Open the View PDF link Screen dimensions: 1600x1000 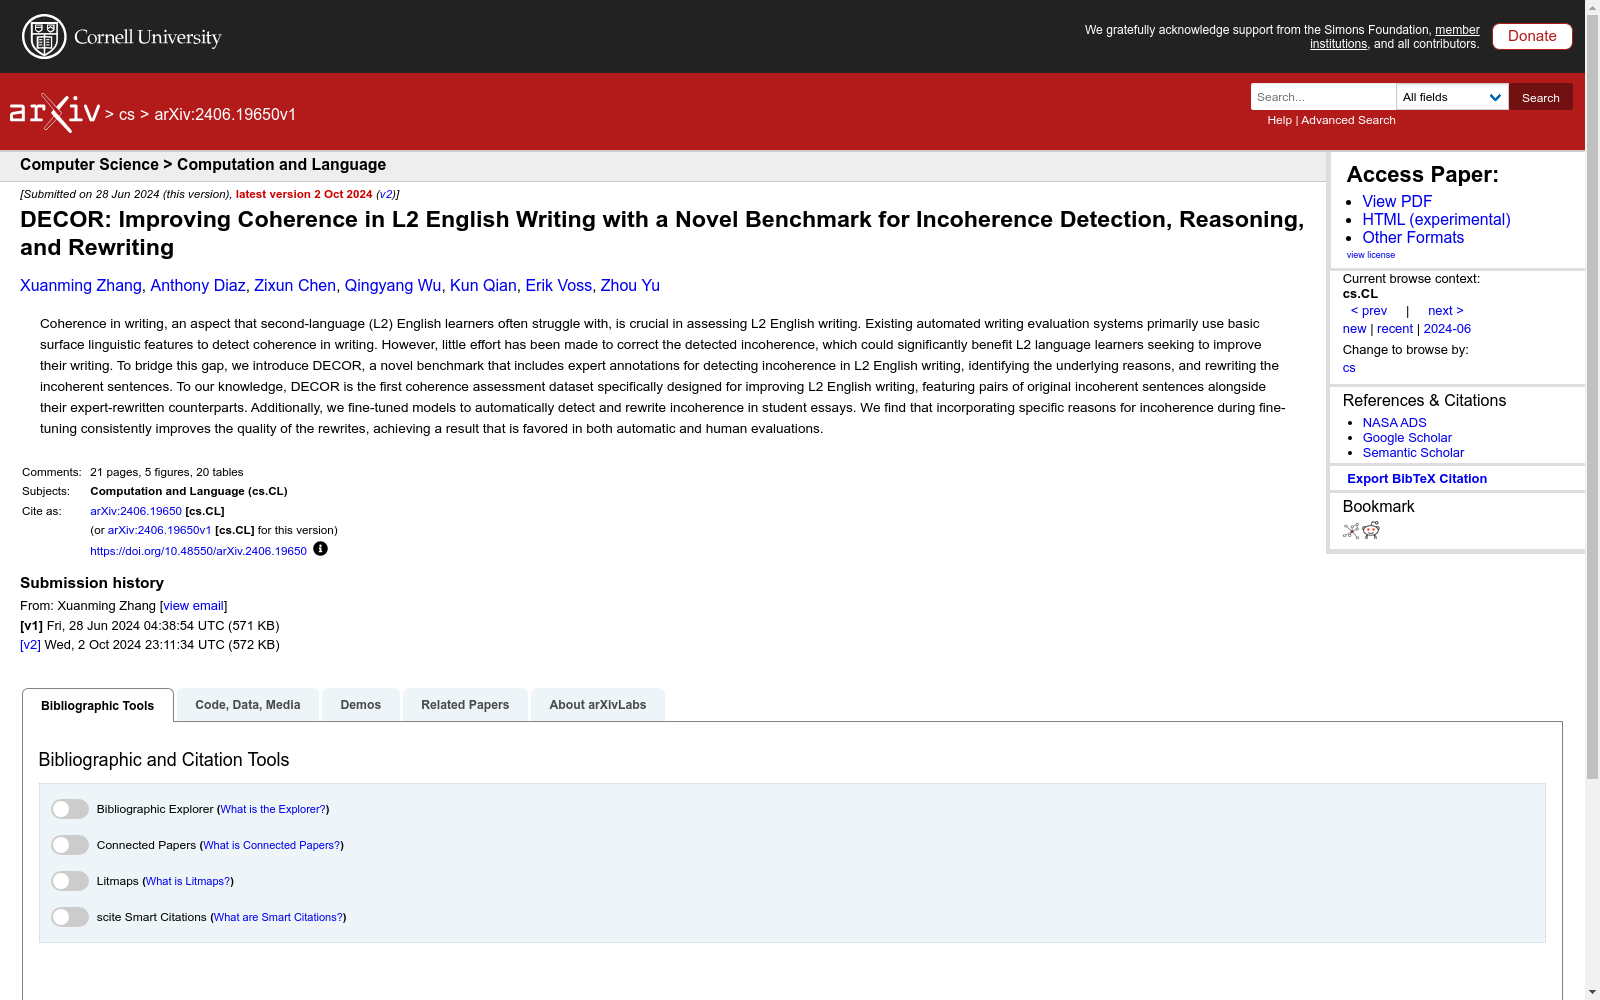pyautogui.click(x=1397, y=201)
